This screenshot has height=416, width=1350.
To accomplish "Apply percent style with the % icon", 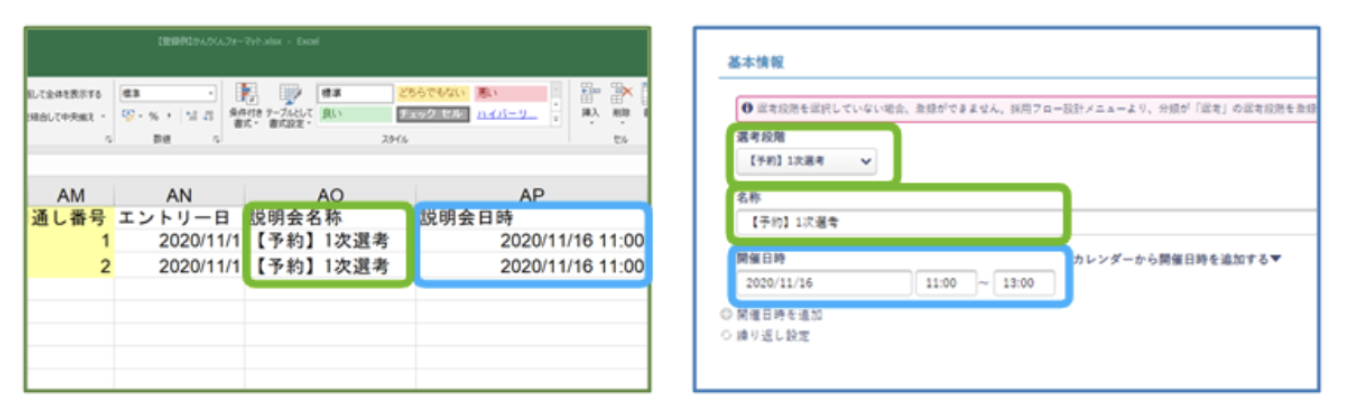I will click(x=154, y=115).
